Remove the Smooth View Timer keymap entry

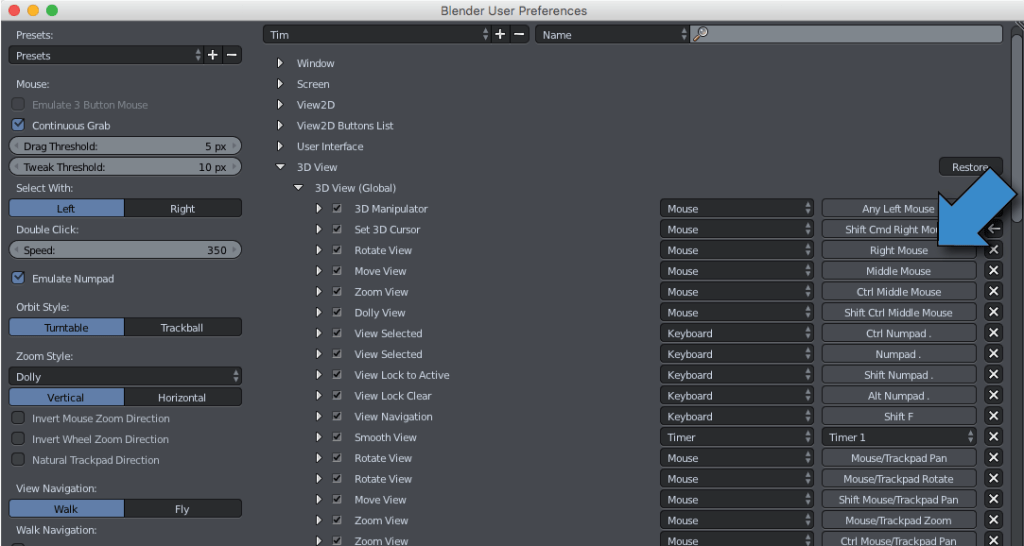point(993,437)
